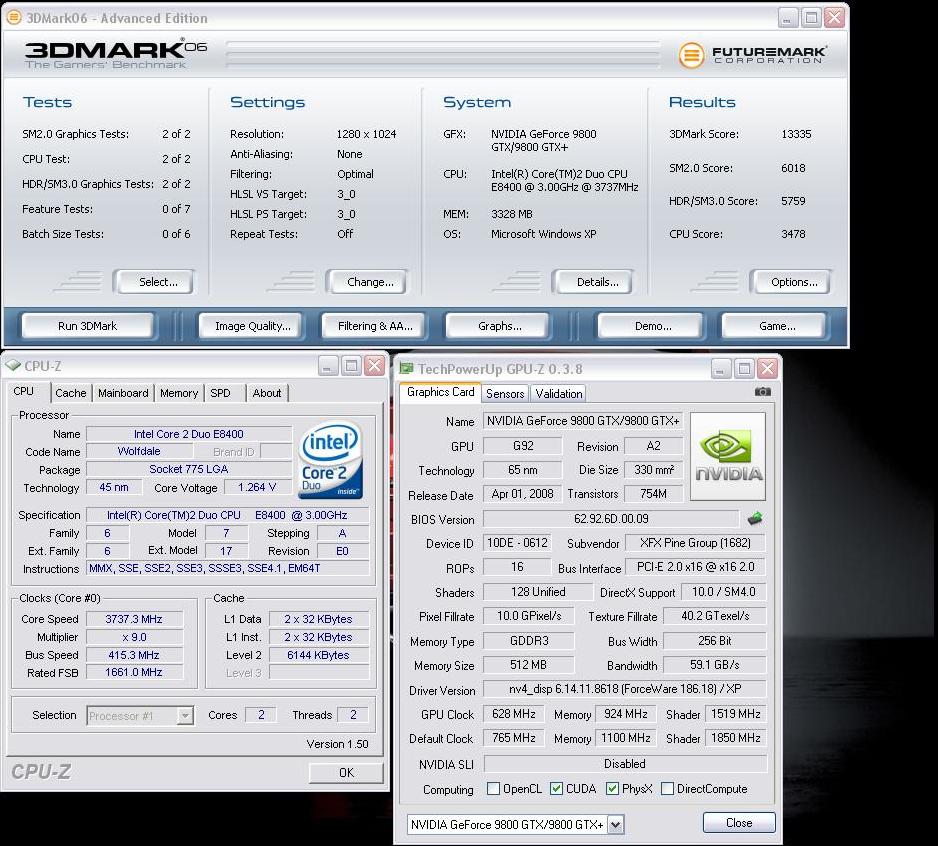Minimize the GPU-Z window

(x=721, y=369)
